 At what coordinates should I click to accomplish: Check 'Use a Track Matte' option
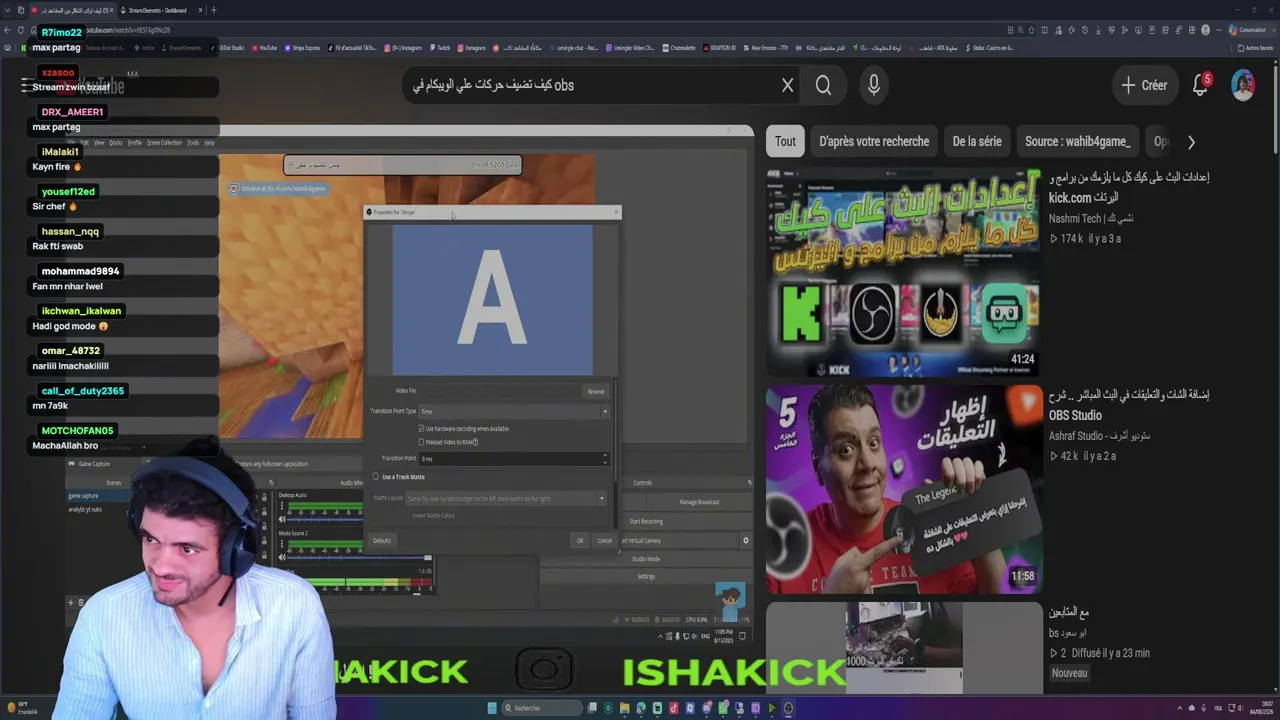pyautogui.click(x=376, y=477)
